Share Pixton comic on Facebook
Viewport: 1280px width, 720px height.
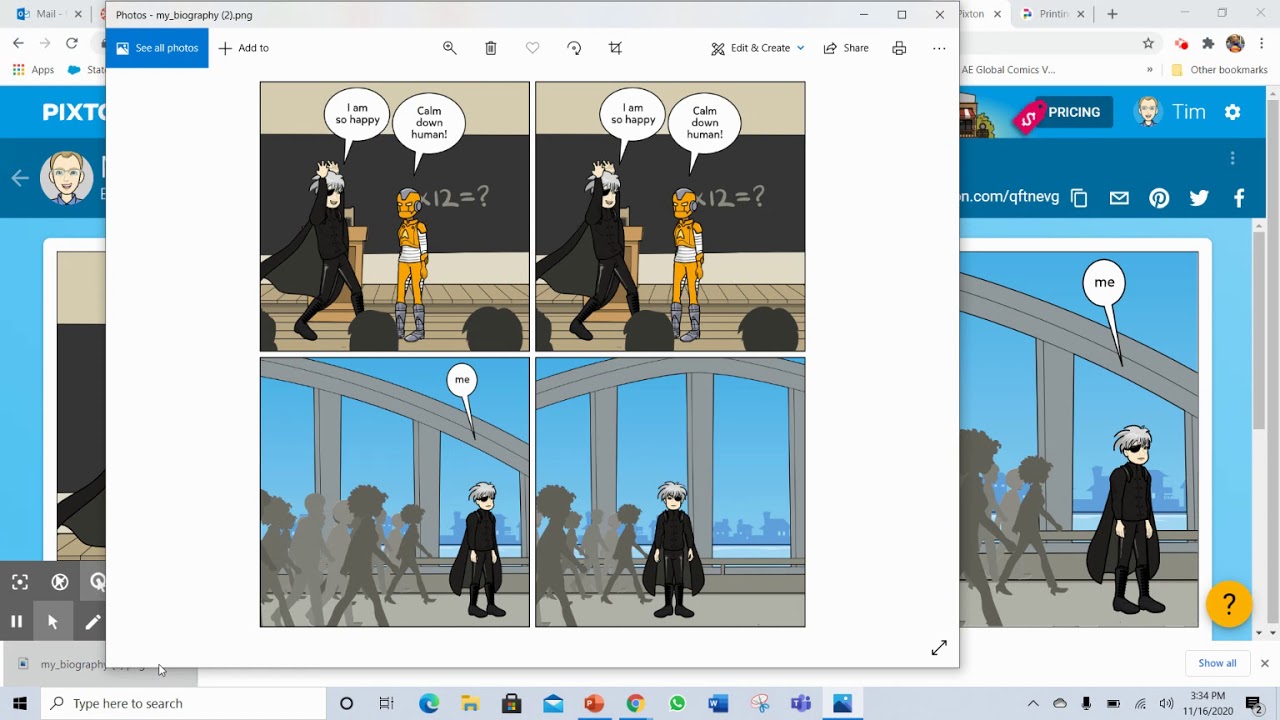1239,198
